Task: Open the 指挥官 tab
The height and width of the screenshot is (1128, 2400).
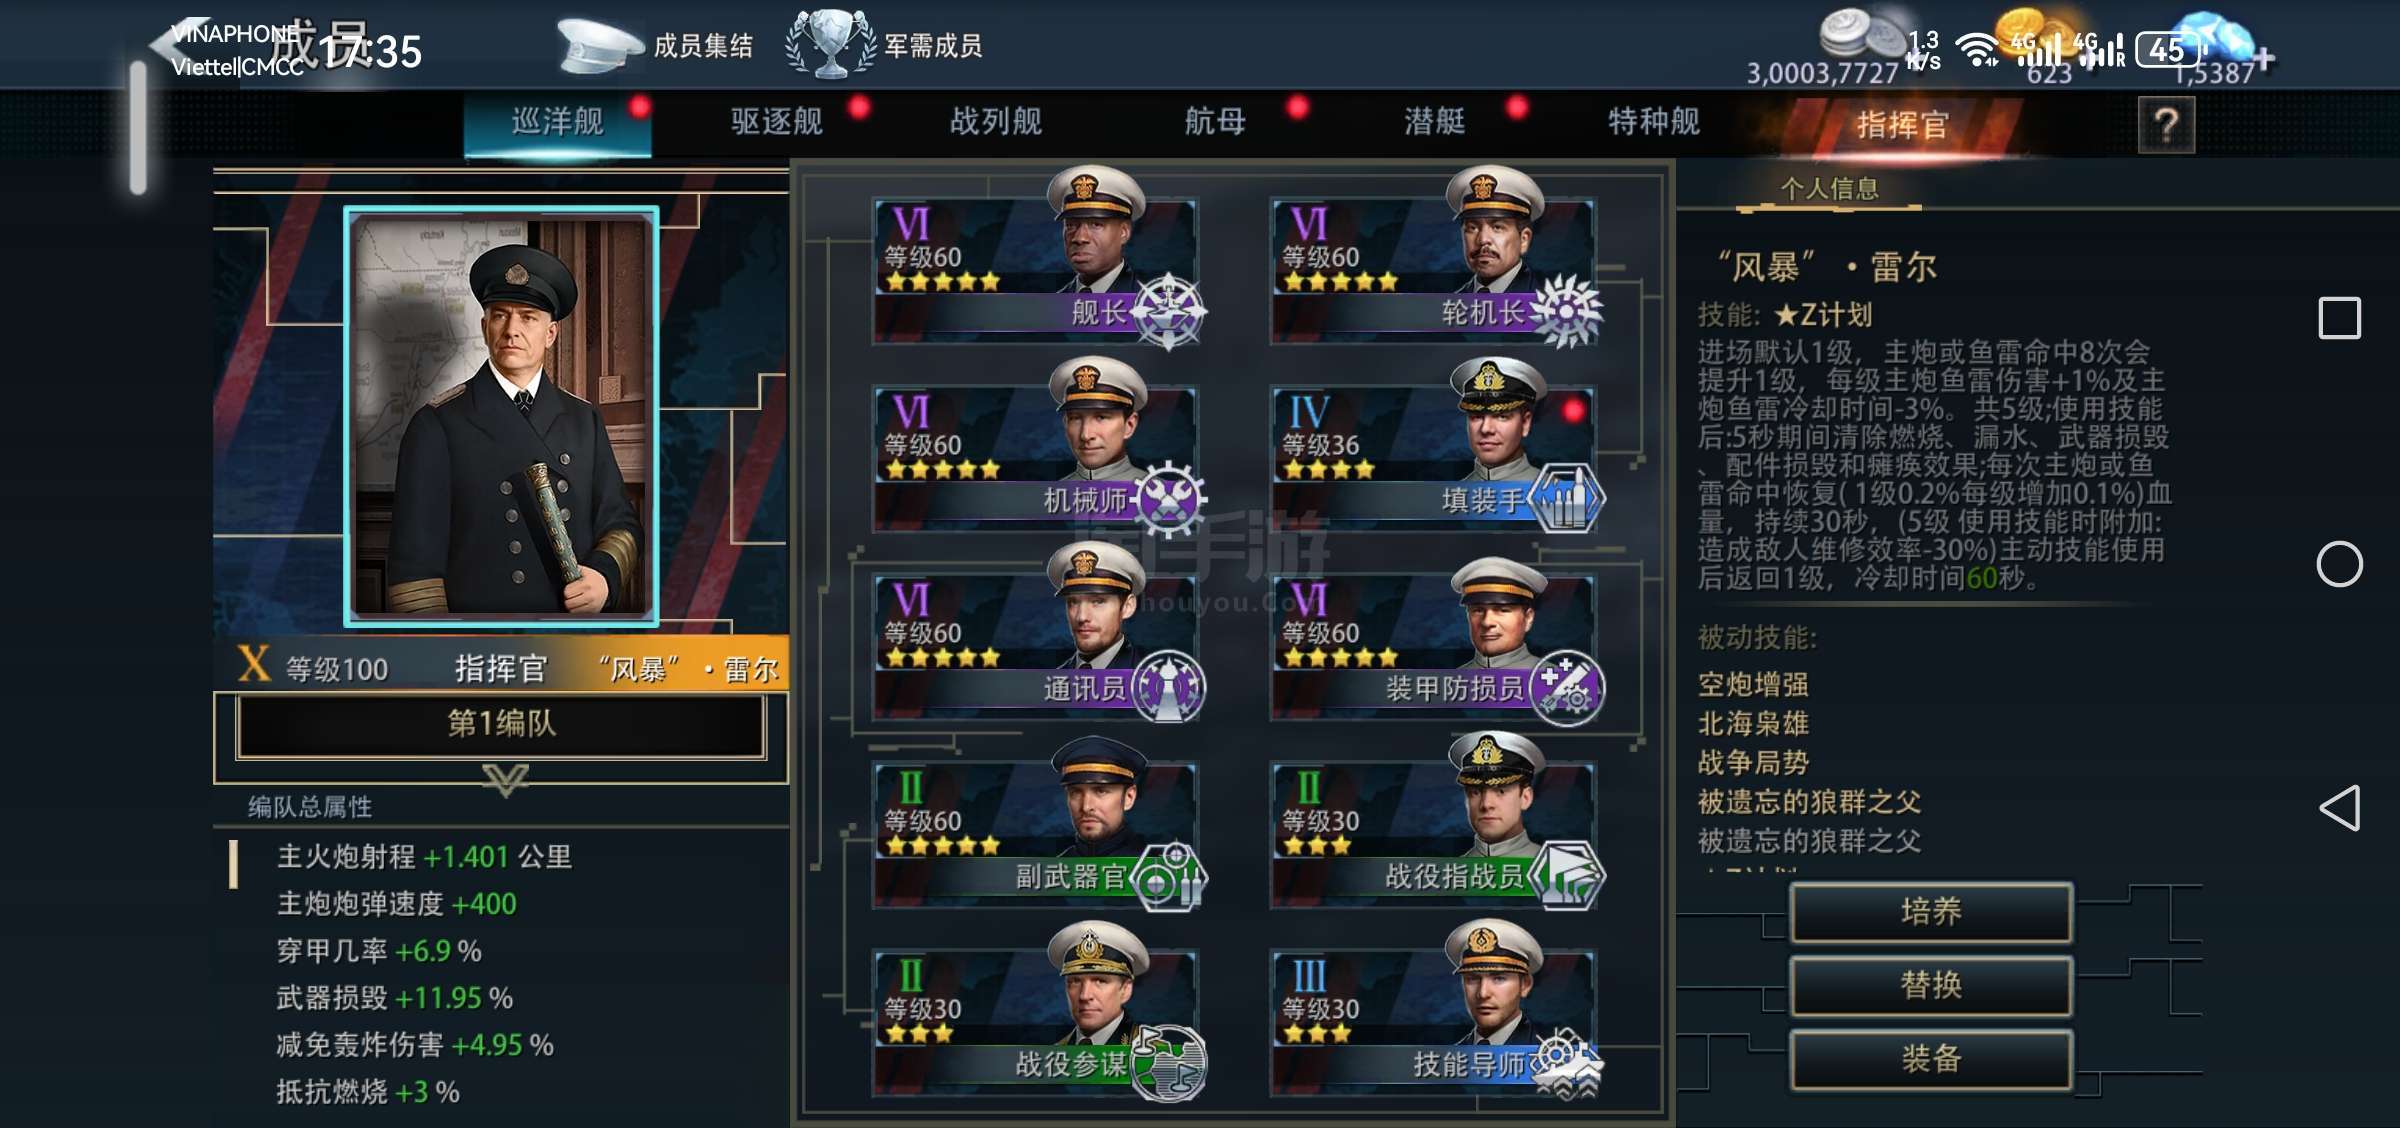Action: click(x=1902, y=125)
